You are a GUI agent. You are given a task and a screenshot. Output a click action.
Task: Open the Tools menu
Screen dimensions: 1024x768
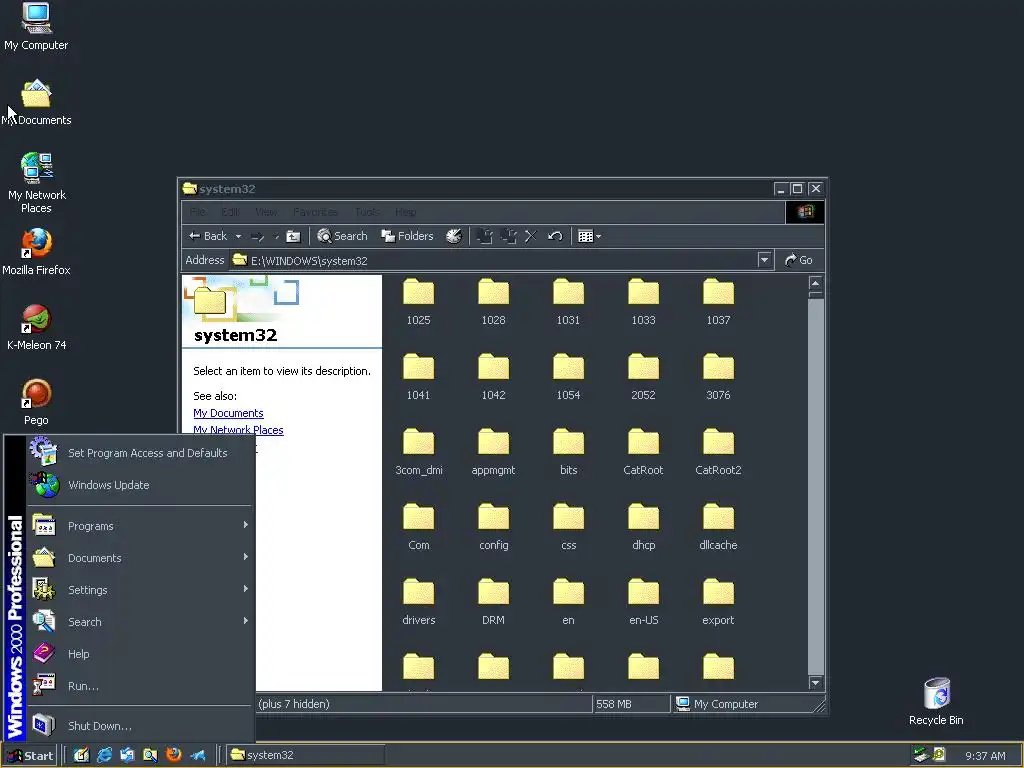366,212
